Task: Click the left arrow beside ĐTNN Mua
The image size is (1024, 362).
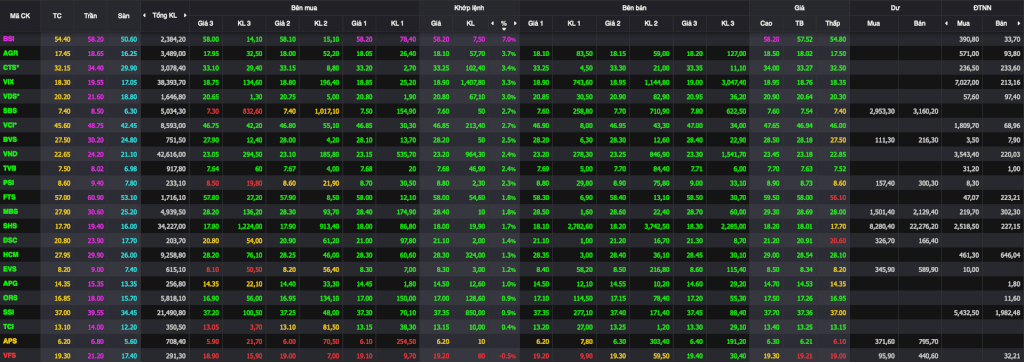Action: tap(946, 23)
